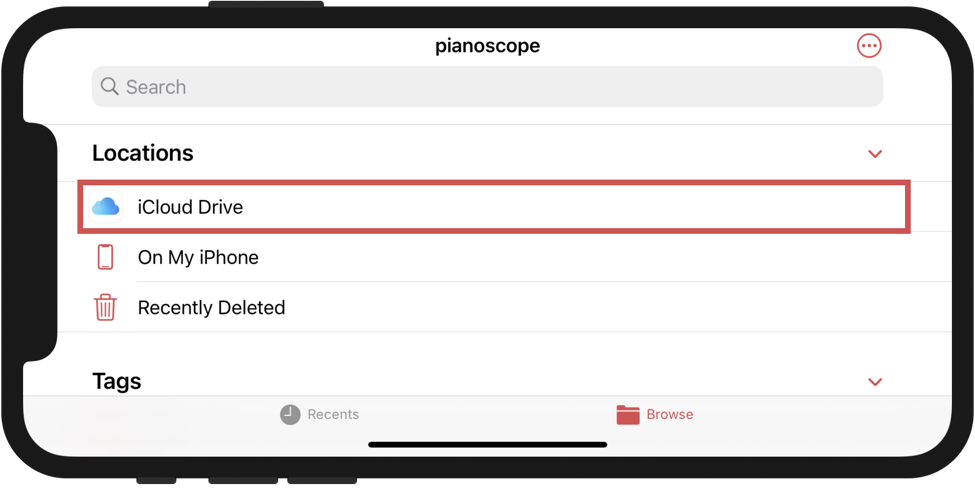The width and height of the screenshot is (975, 490).
Task: Switch to the Browse tab
Action: tap(655, 414)
